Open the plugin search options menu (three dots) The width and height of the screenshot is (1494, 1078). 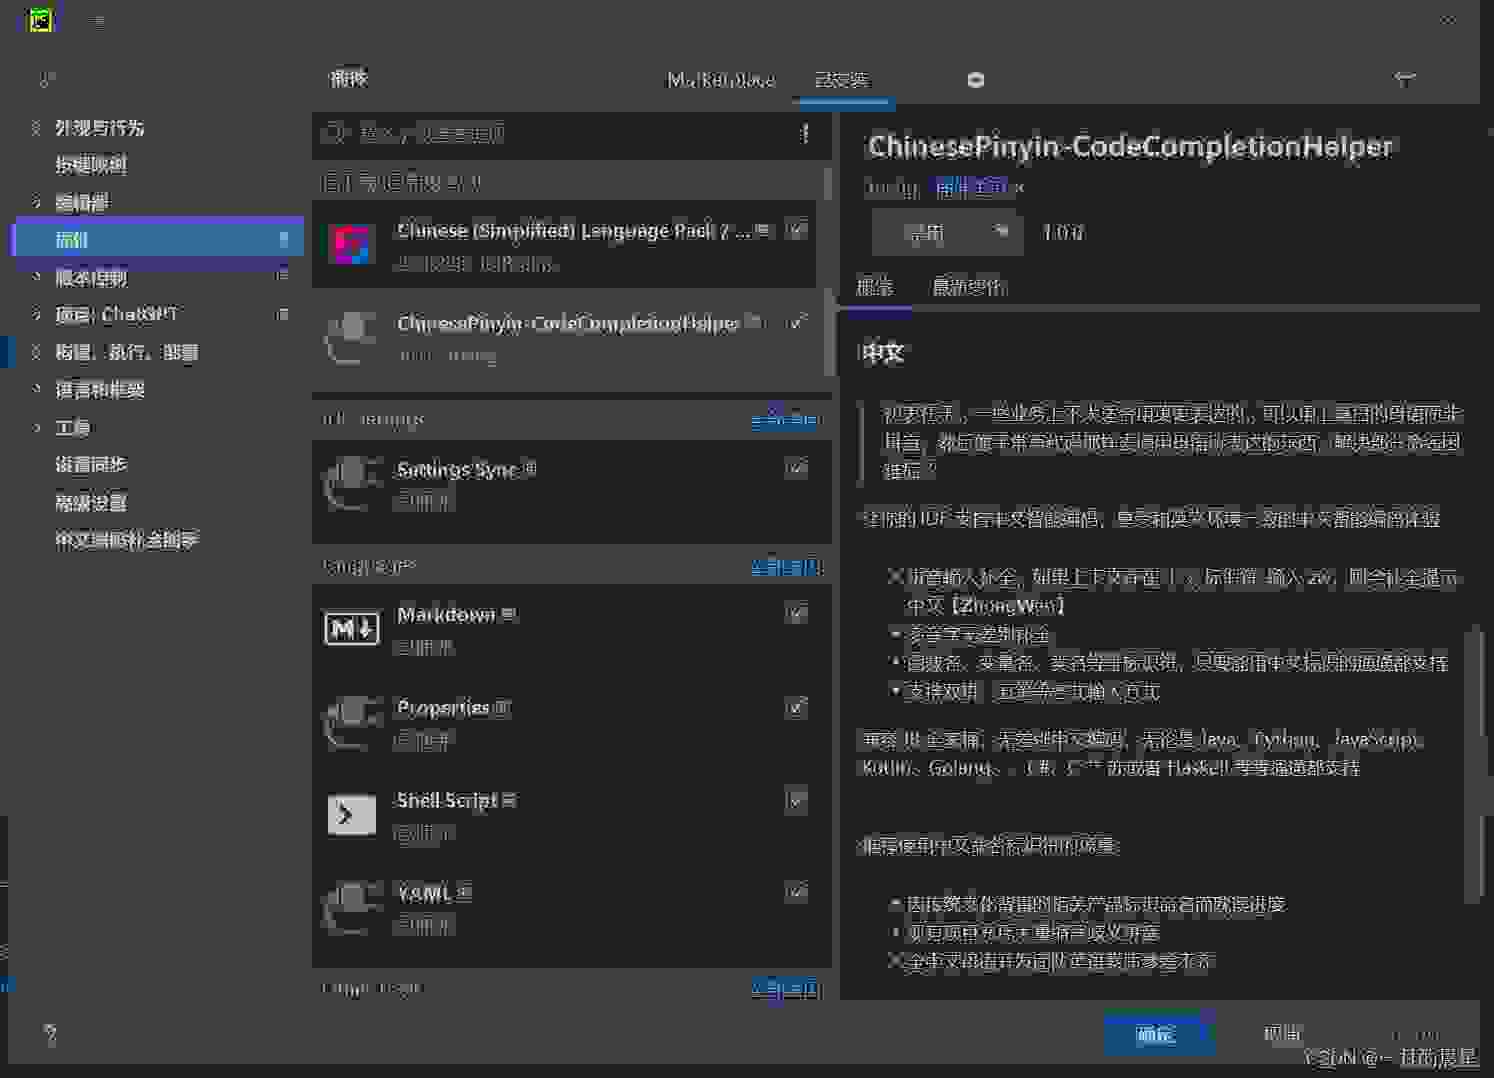(x=805, y=133)
